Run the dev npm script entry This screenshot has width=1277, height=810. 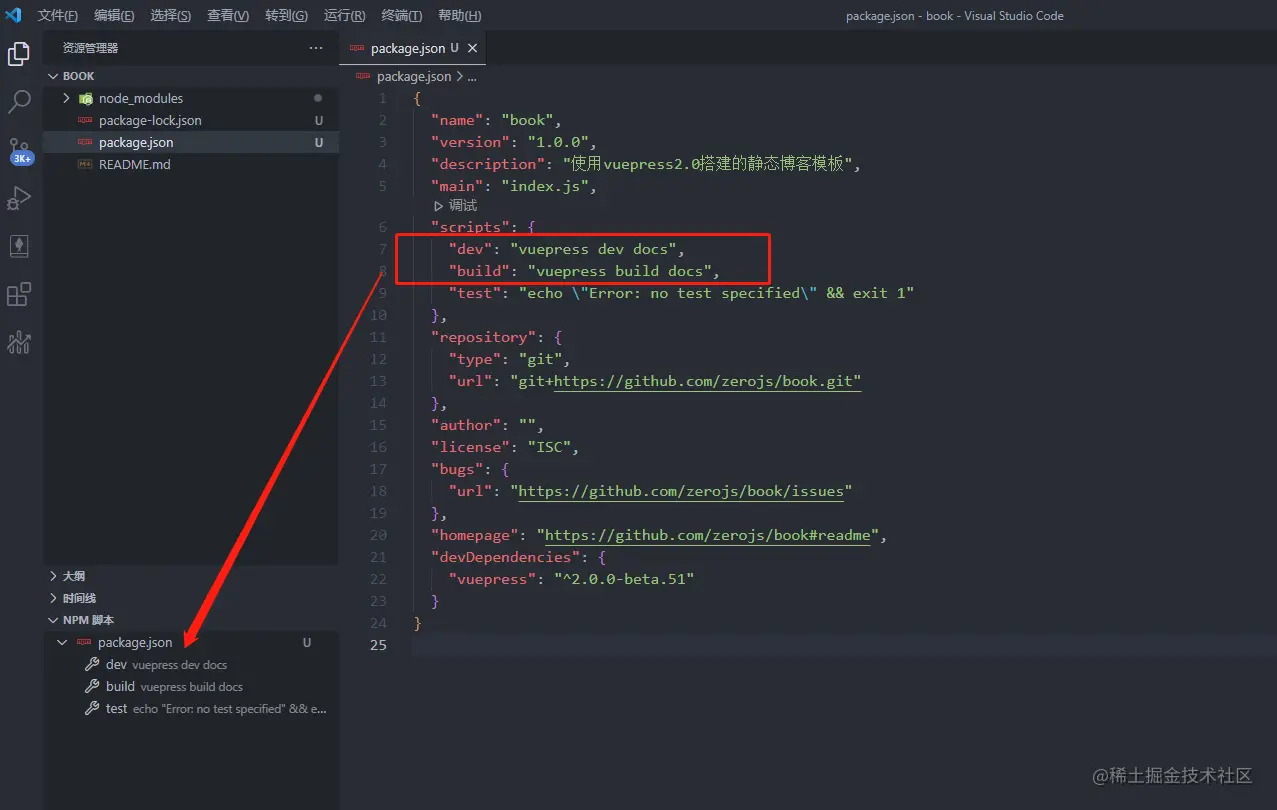pos(191,664)
